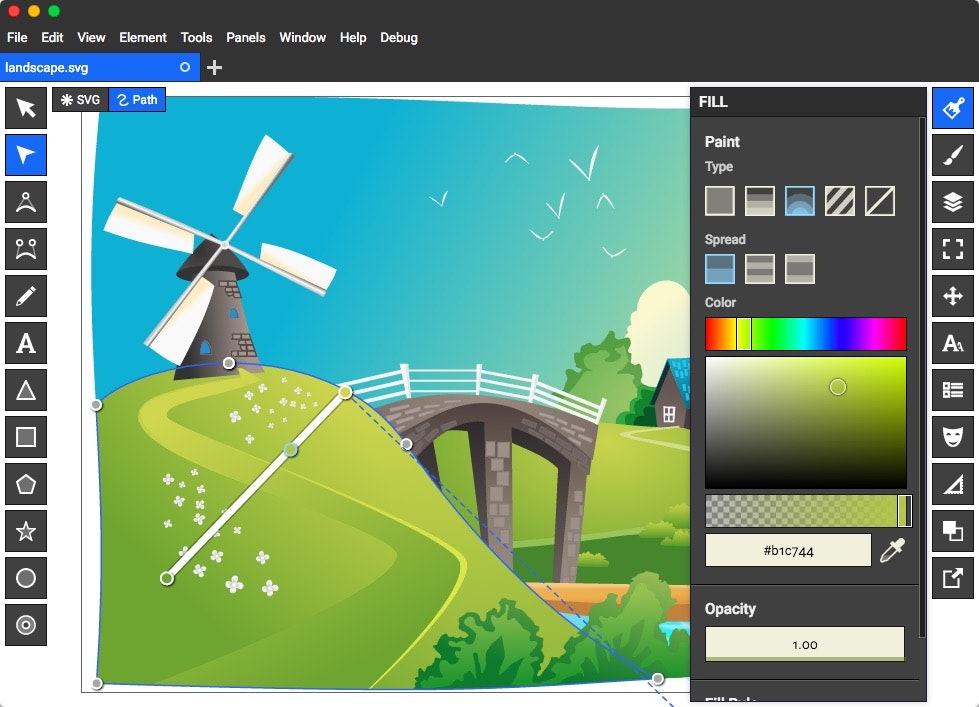Open the Panels menu
The width and height of the screenshot is (979, 707).
tap(246, 37)
